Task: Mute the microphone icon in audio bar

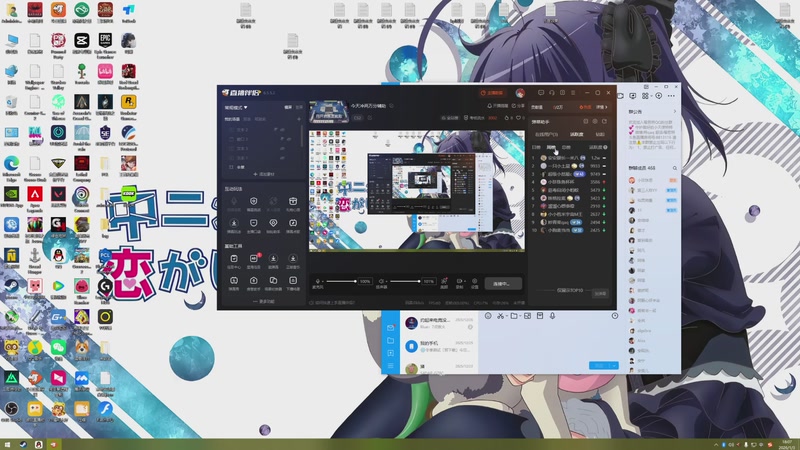Action: (317, 281)
